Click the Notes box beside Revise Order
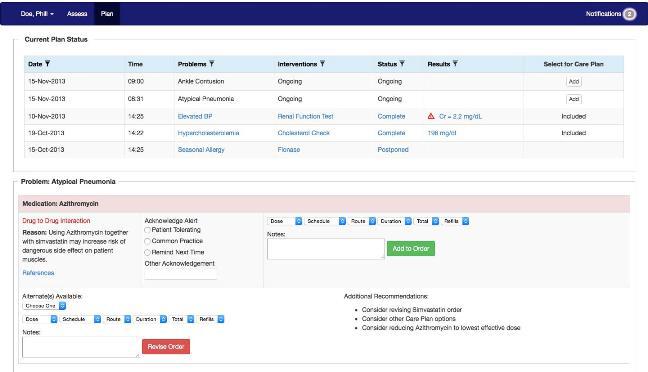648x372 pixels. tap(81, 347)
